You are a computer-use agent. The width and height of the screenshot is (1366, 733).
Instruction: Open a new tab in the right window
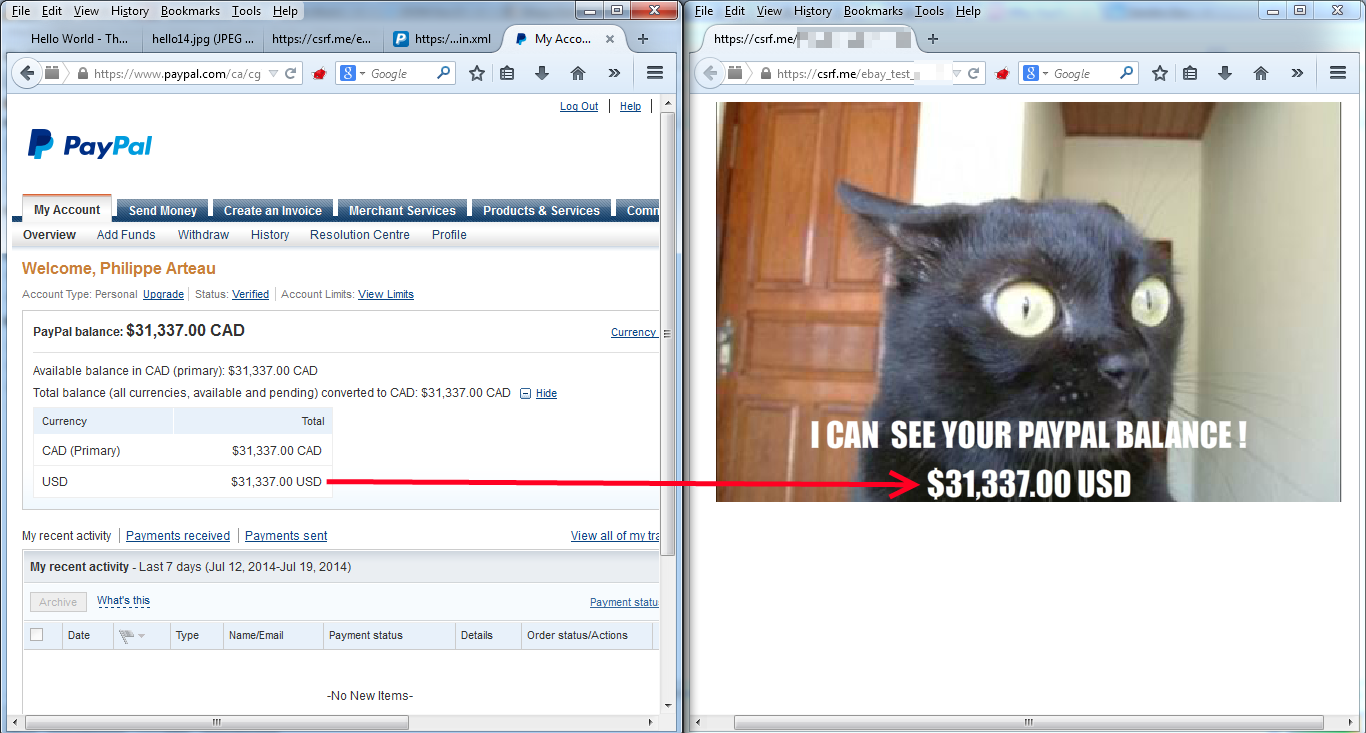point(933,39)
